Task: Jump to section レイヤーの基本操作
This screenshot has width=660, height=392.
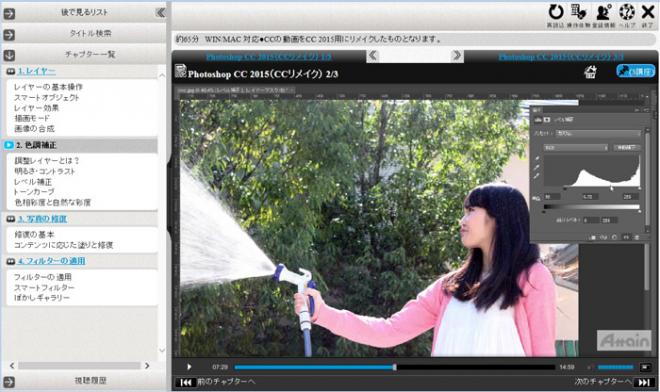Action: click(48, 87)
